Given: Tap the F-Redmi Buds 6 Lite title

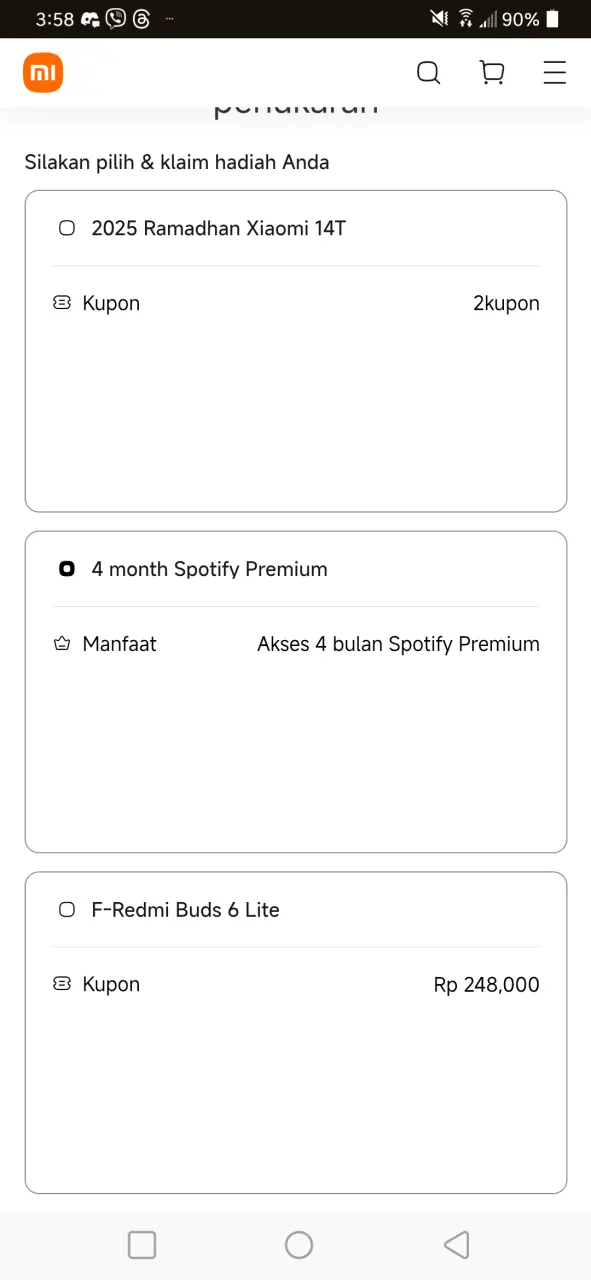Looking at the screenshot, I should (186, 910).
